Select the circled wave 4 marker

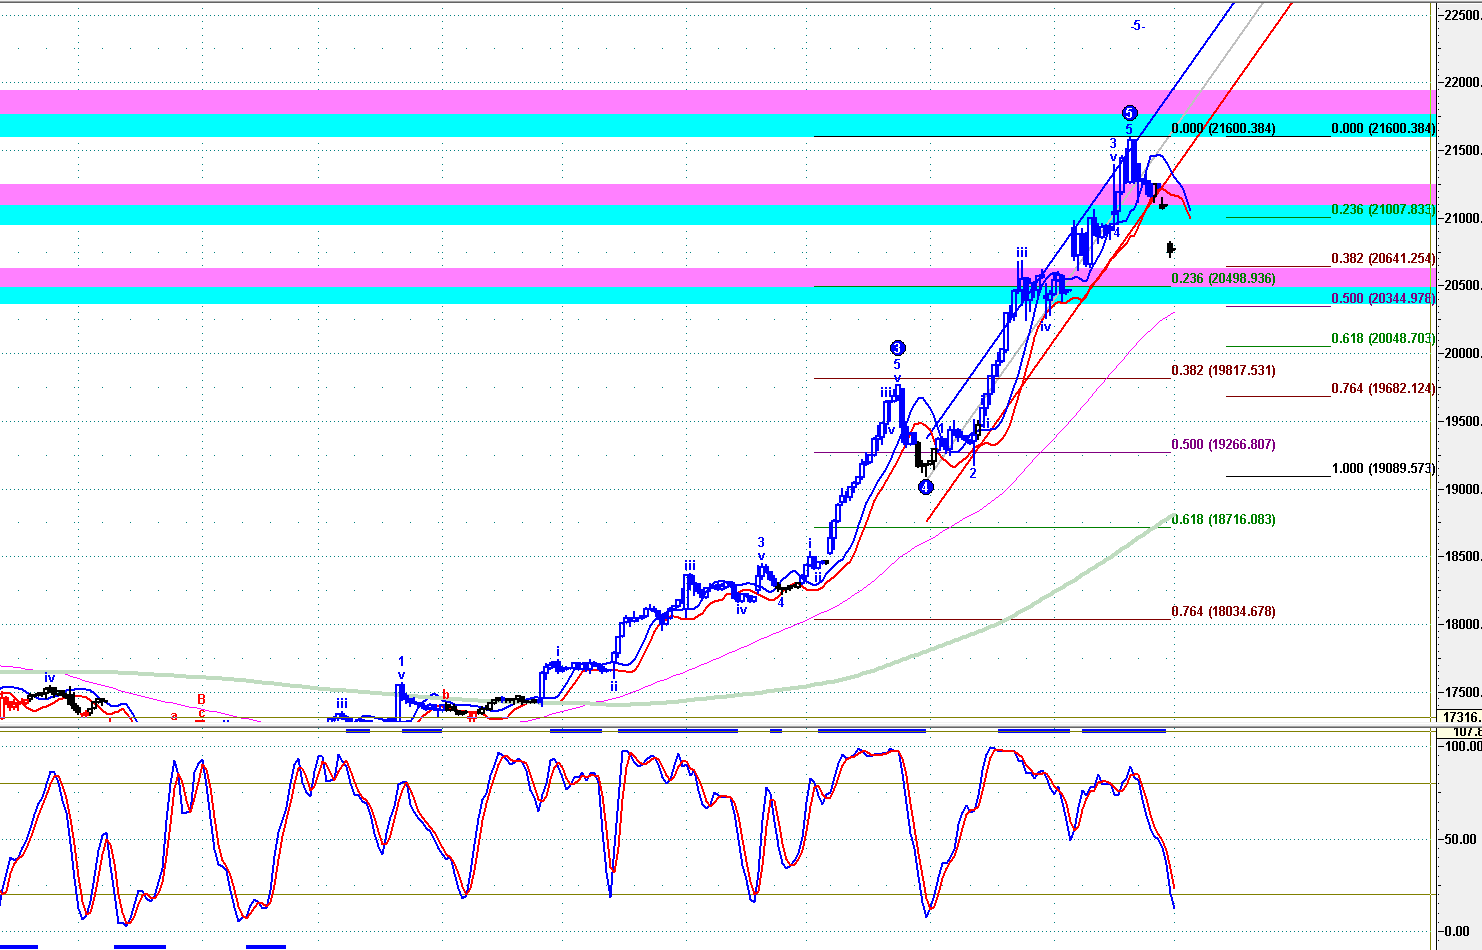click(926, 487)
